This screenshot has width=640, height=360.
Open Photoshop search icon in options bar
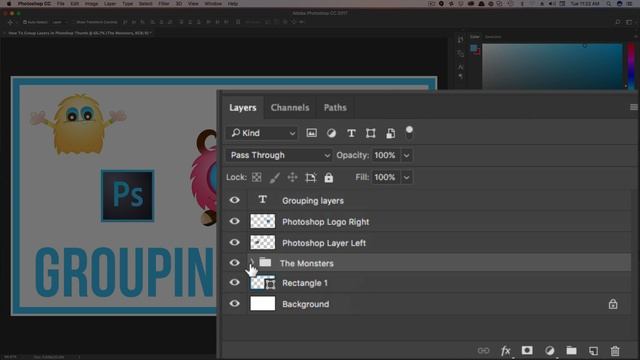(618, 22)
